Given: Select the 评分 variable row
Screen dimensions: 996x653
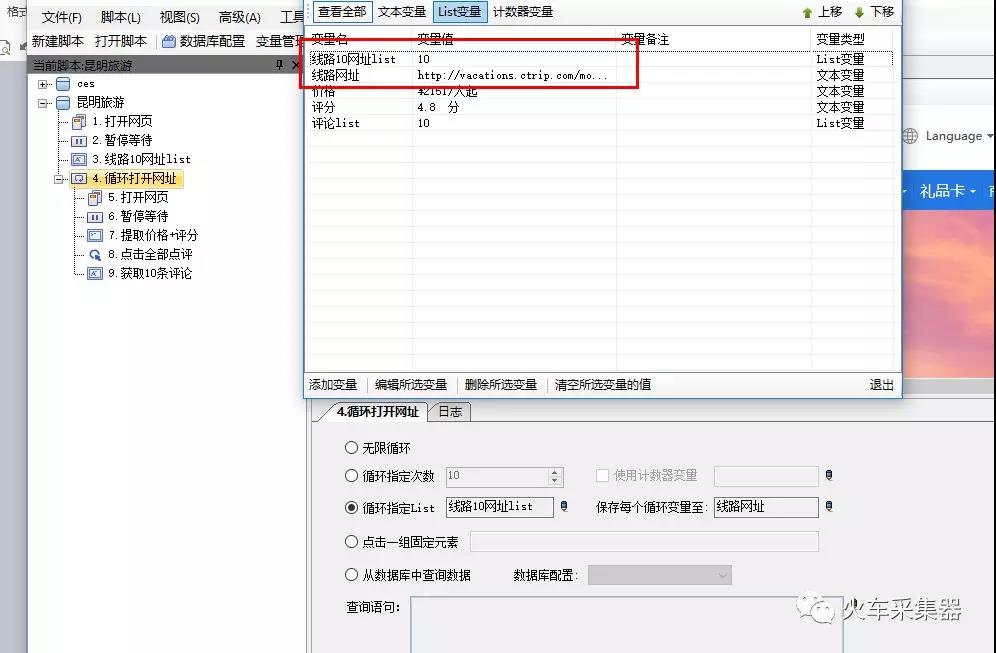Looking at the screenshot, I should point(601,107).
